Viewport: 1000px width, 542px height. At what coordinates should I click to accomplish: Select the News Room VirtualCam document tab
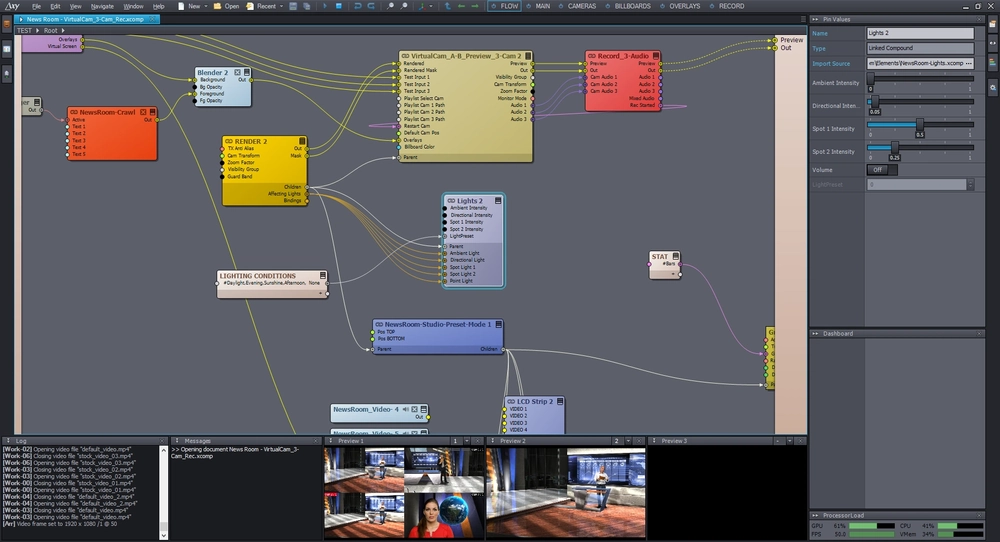(x=87, y=19)
